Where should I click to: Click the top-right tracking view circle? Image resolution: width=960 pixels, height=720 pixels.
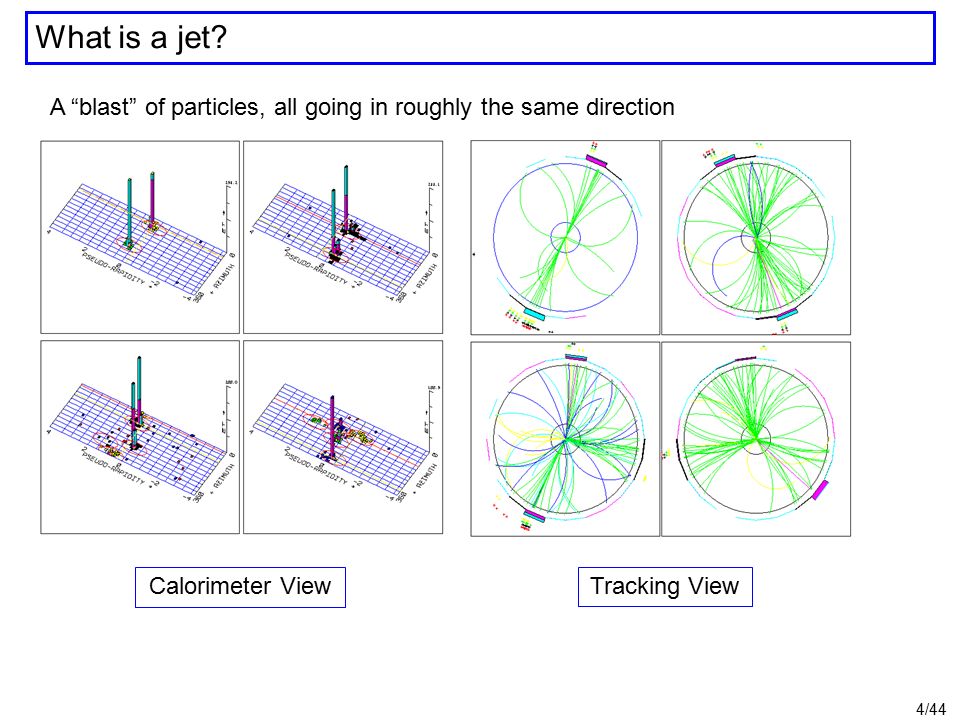tap(756, 238)
